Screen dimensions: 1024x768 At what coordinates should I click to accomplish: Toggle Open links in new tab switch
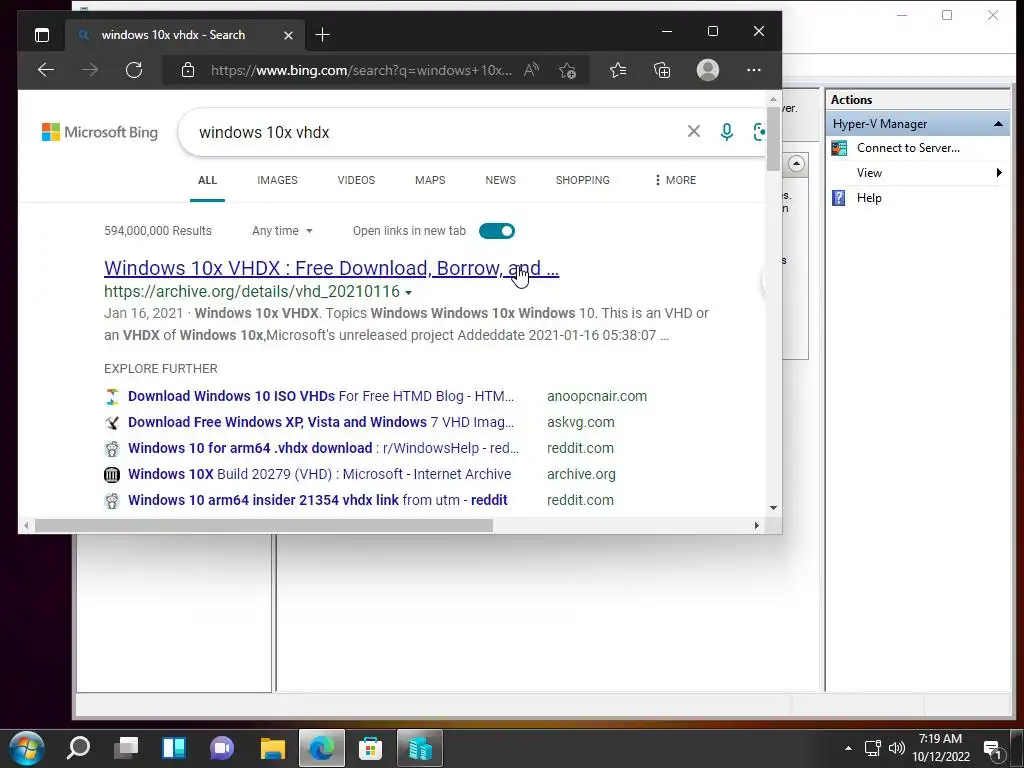(x=497, y=231)
